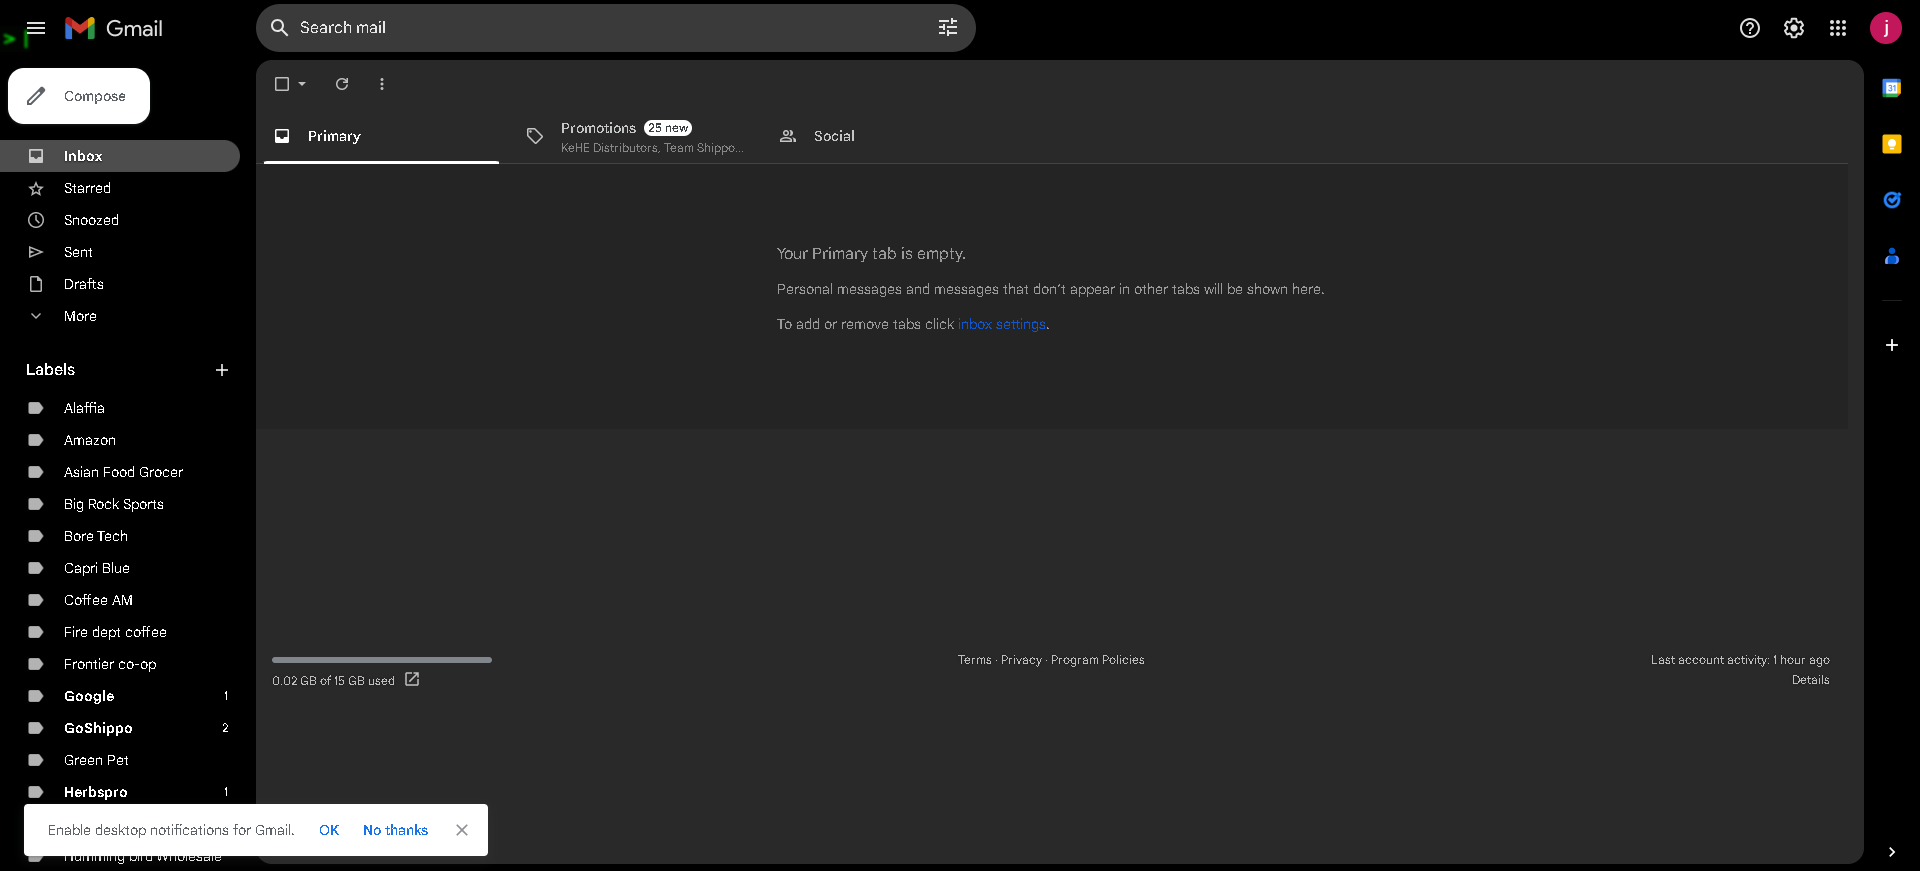Open the select dropdown arrow

coord(302,84)
